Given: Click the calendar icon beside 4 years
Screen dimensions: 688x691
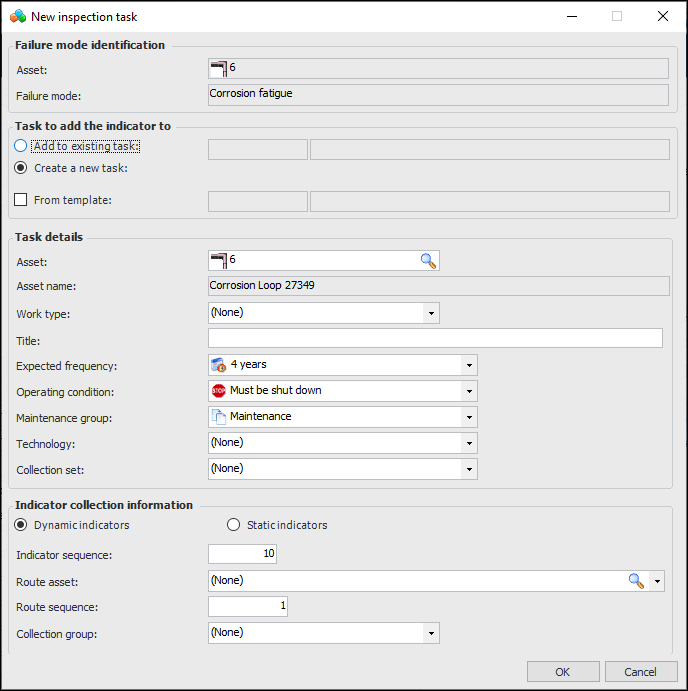Looking at the screenshot, I should (x=218, y=365).
